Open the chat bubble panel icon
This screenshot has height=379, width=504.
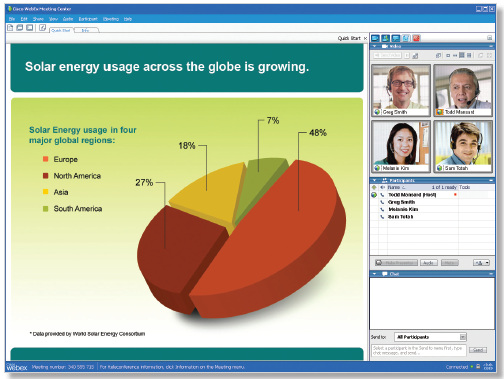point(396,38)
